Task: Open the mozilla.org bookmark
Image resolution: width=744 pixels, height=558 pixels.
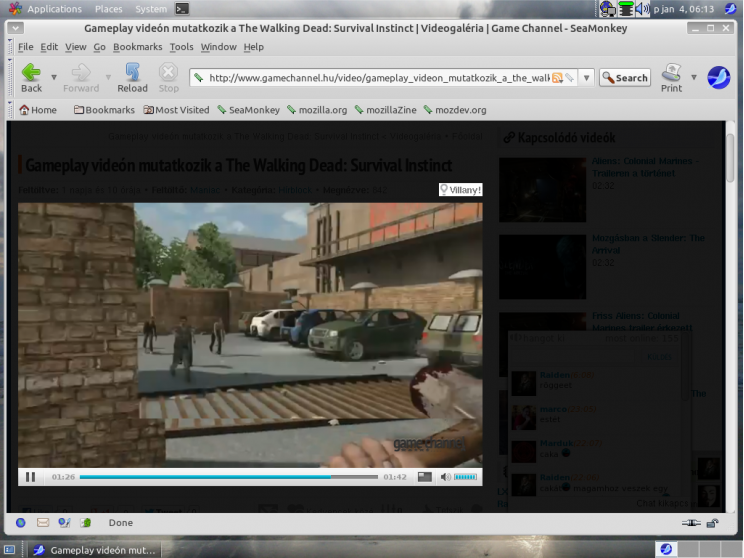Action: (317, 110)
